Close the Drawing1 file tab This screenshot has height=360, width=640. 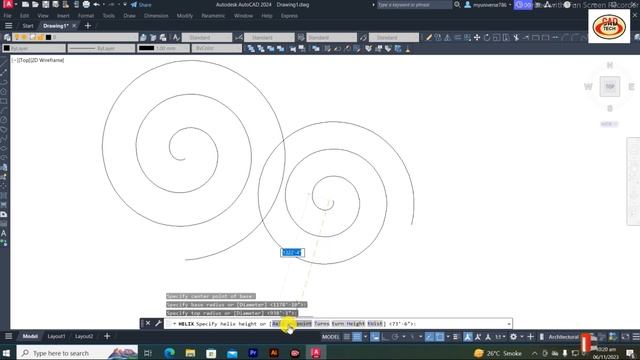pos(74,26)
